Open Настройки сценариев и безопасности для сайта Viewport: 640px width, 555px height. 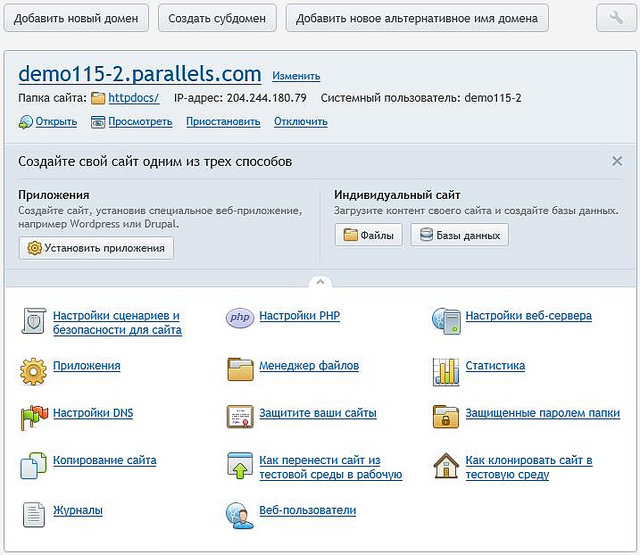(118, 323)
